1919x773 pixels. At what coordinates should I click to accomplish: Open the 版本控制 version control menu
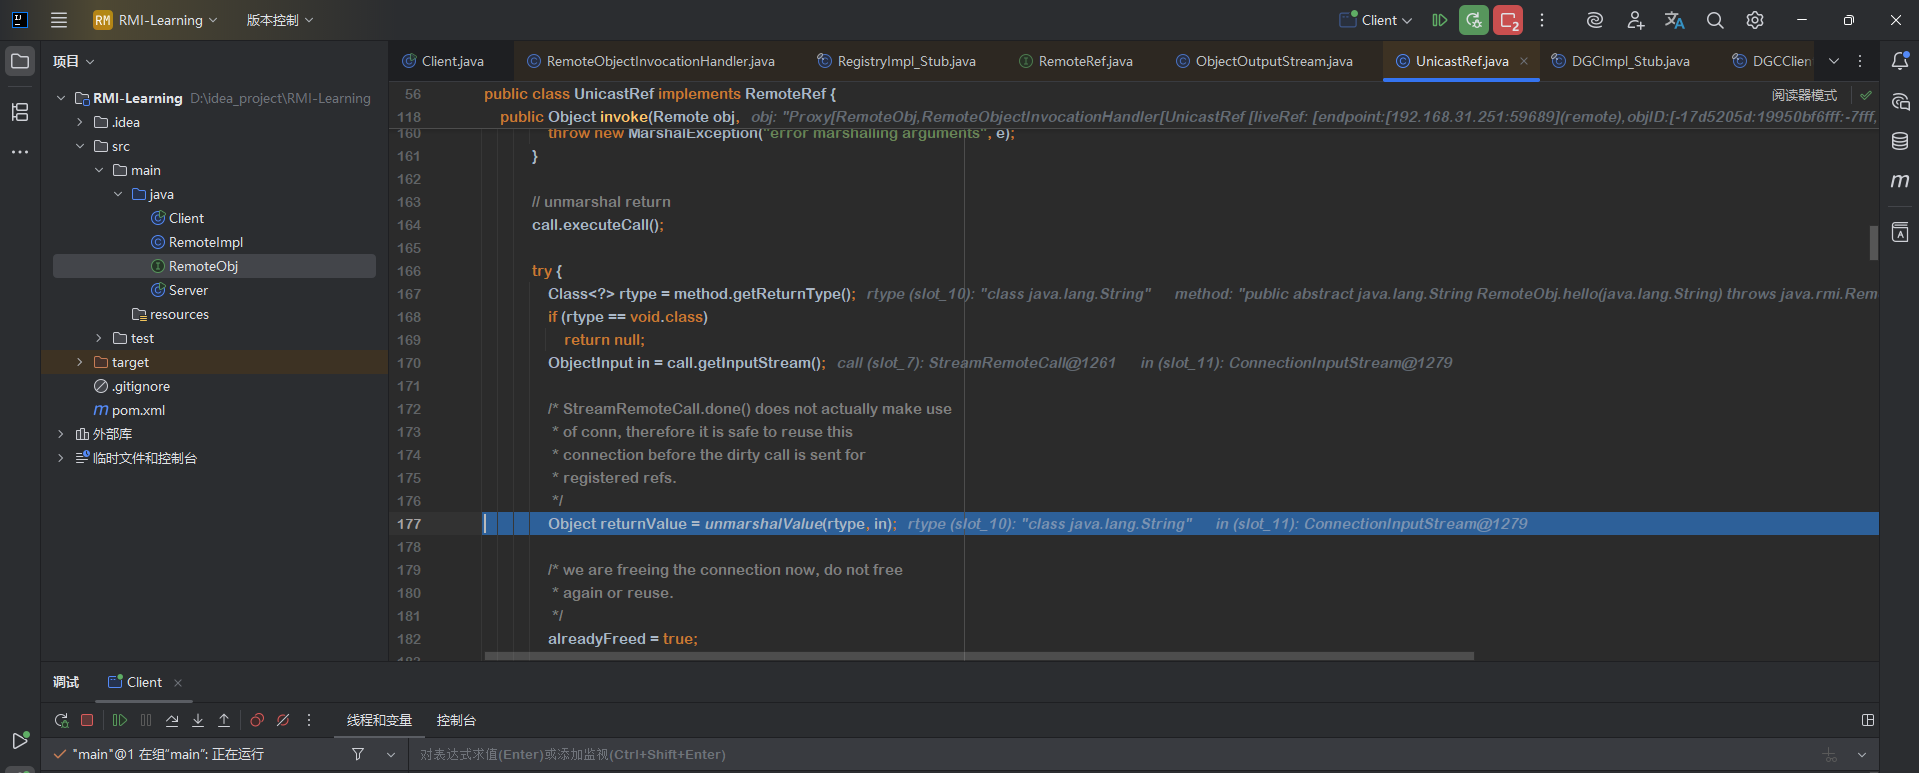tap(279, 20)
